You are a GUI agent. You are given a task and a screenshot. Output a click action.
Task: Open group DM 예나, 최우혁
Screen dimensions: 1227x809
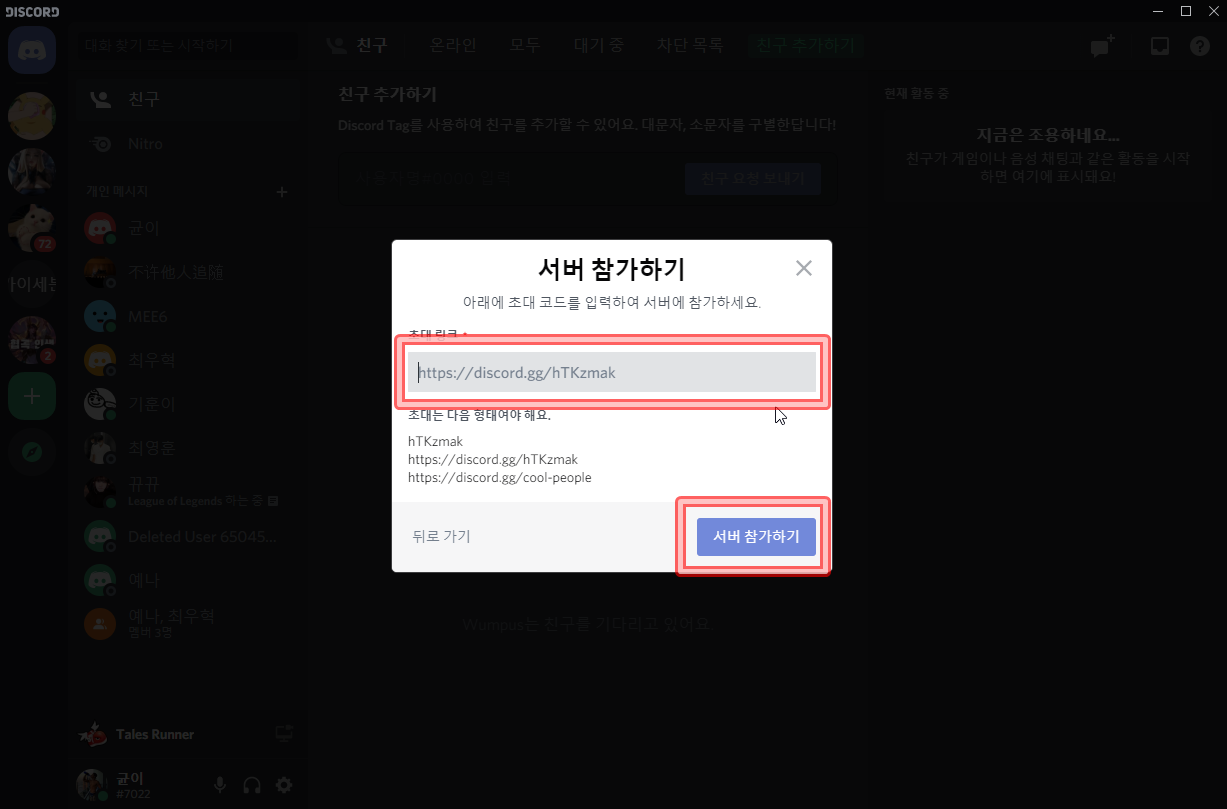point(188,624)
